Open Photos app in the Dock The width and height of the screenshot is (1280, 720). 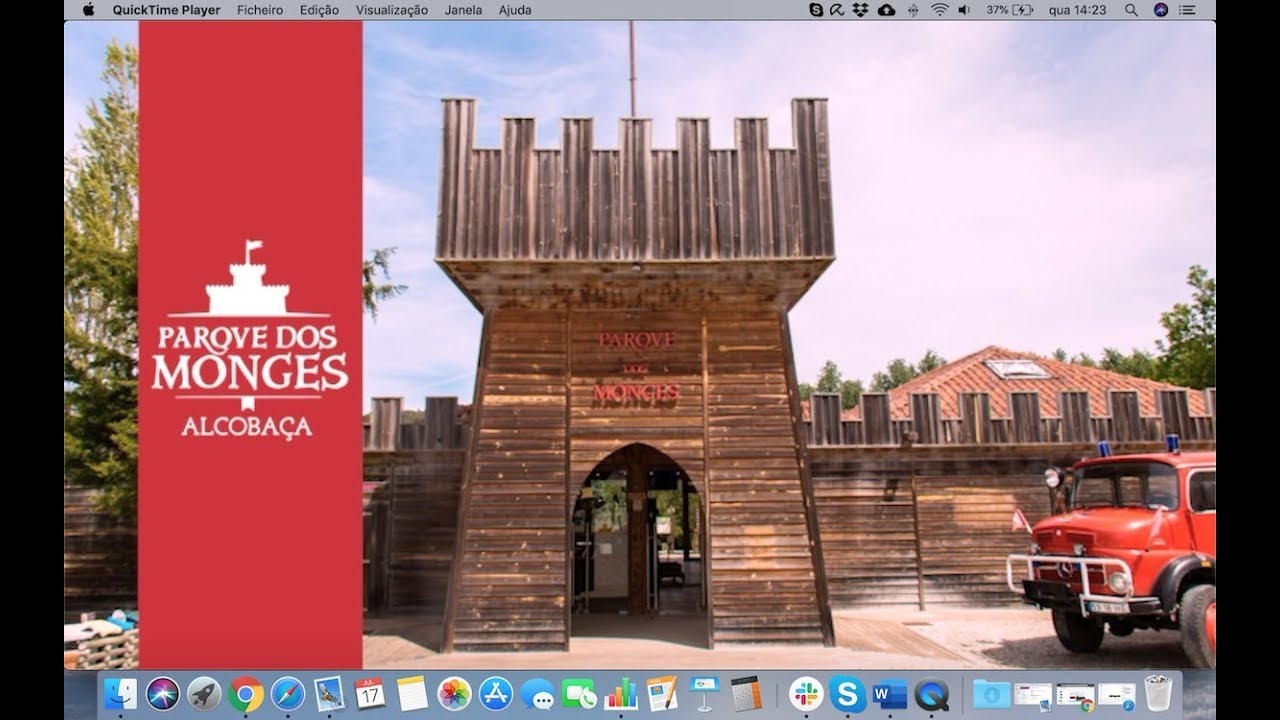454,693
